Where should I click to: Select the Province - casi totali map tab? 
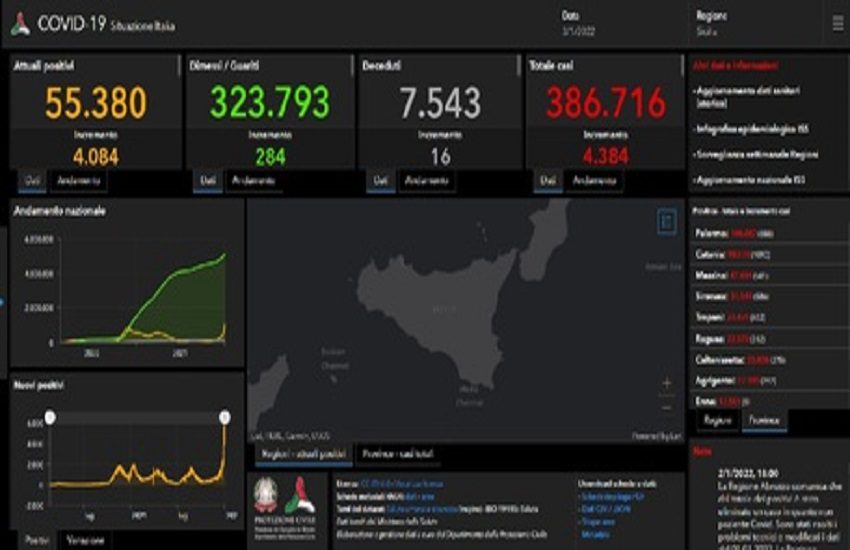tap(399, 454)
